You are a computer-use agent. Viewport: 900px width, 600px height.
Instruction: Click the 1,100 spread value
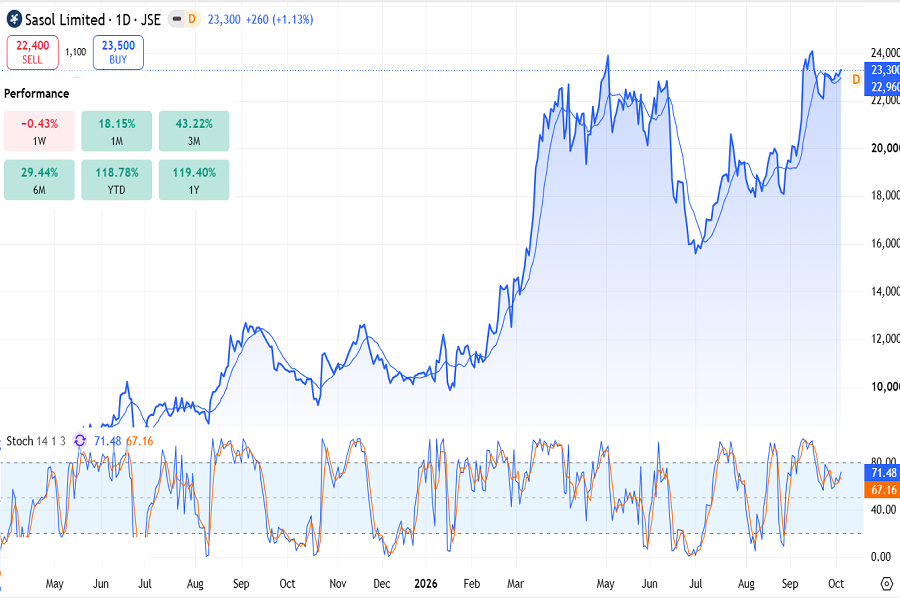click(x=76, y=52)
